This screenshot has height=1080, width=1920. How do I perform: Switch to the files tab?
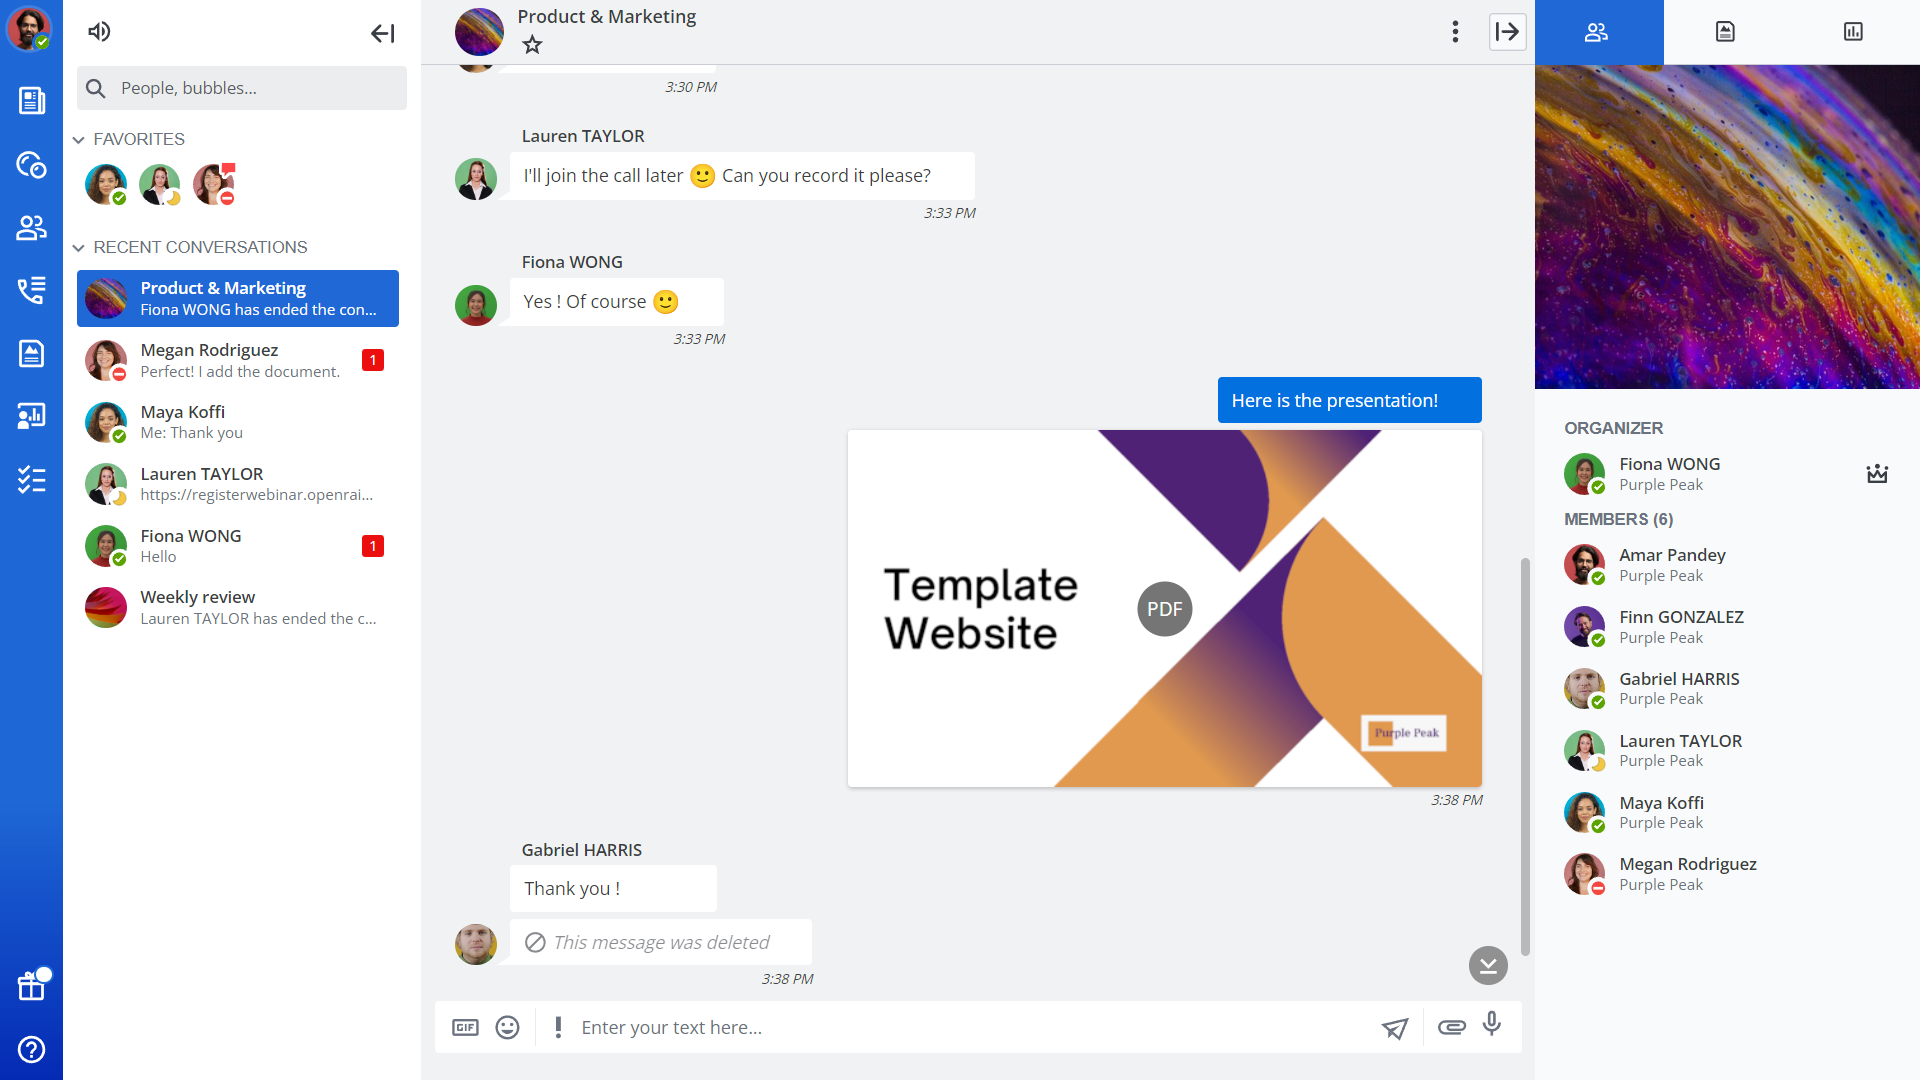1725,32
